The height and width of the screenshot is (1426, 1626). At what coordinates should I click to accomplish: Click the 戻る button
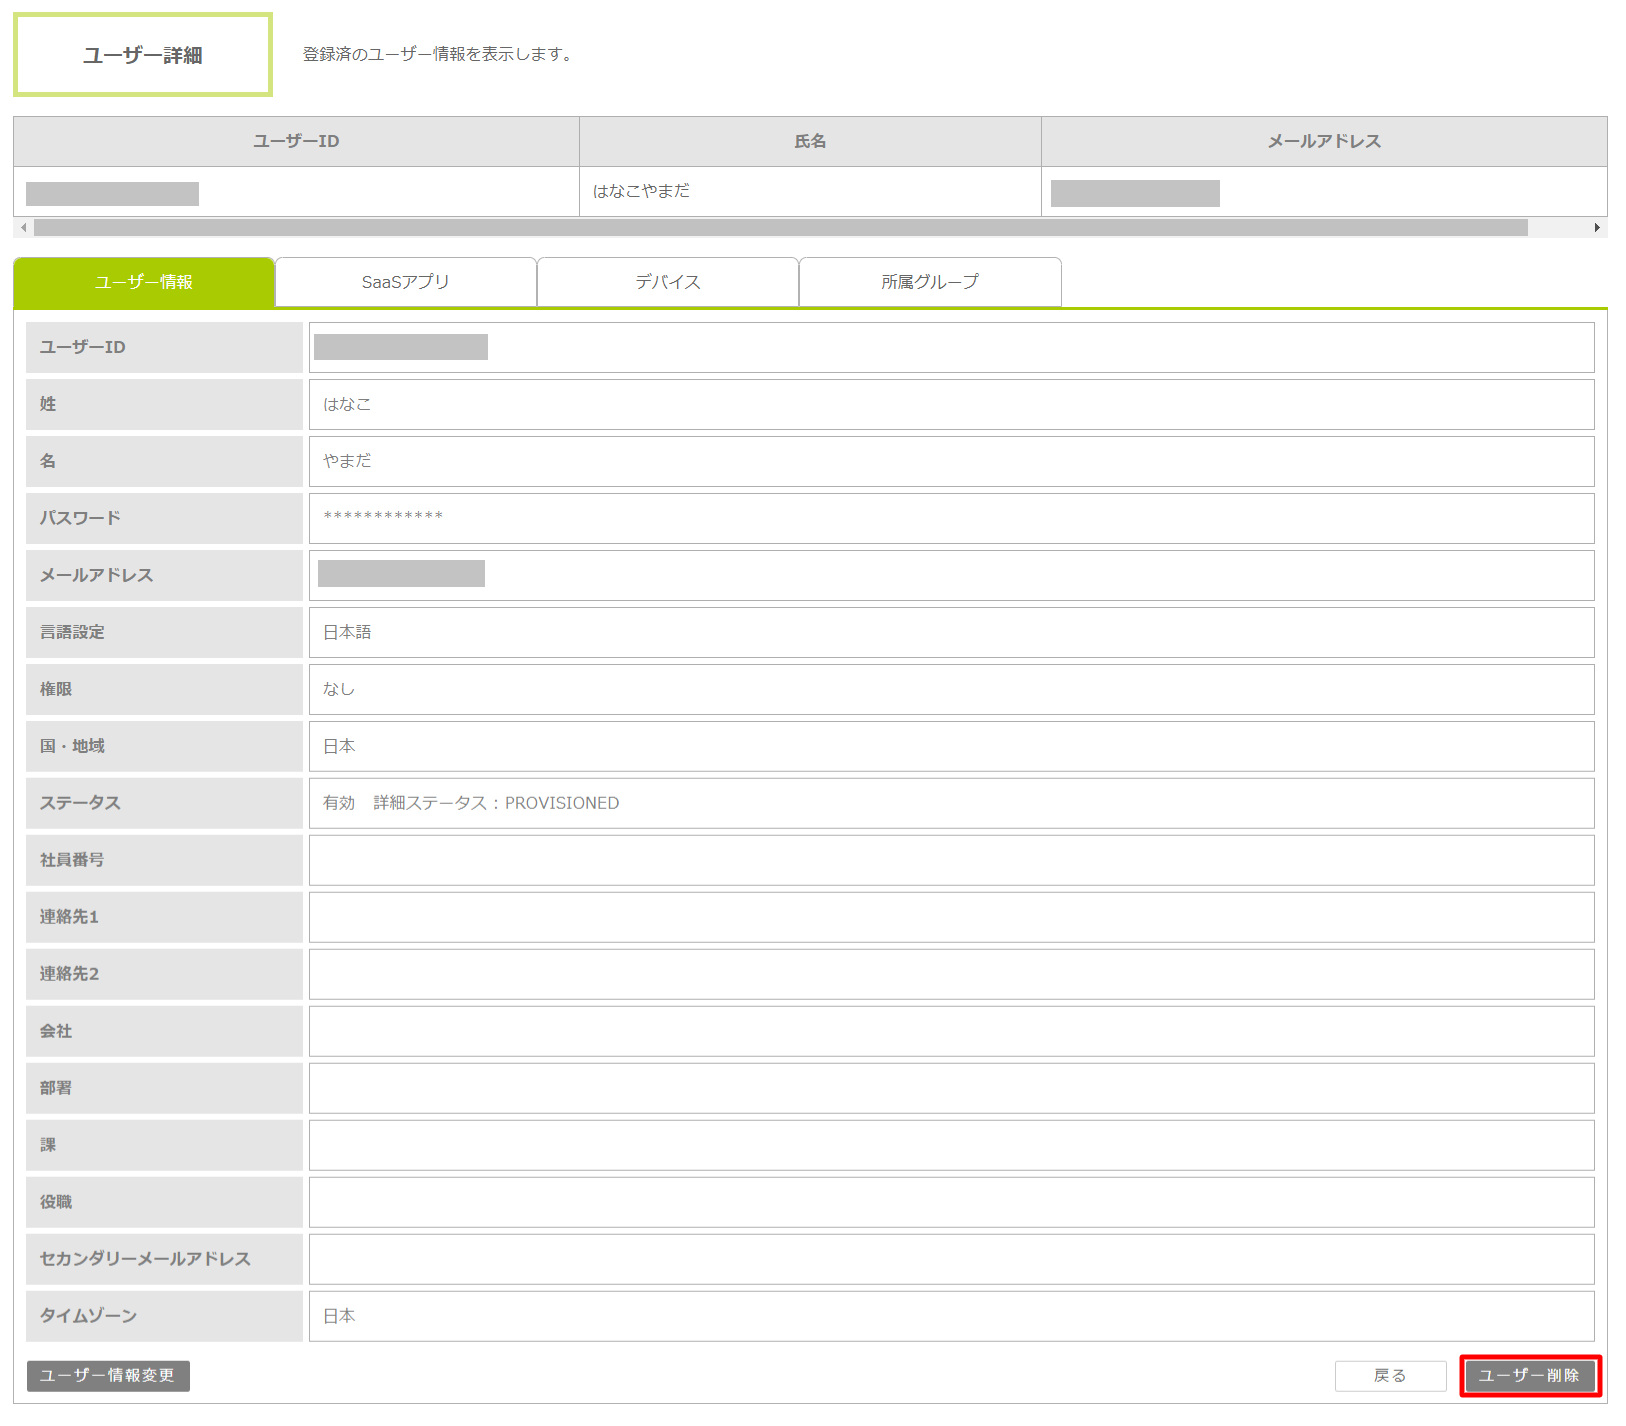click(1389, 1376)
